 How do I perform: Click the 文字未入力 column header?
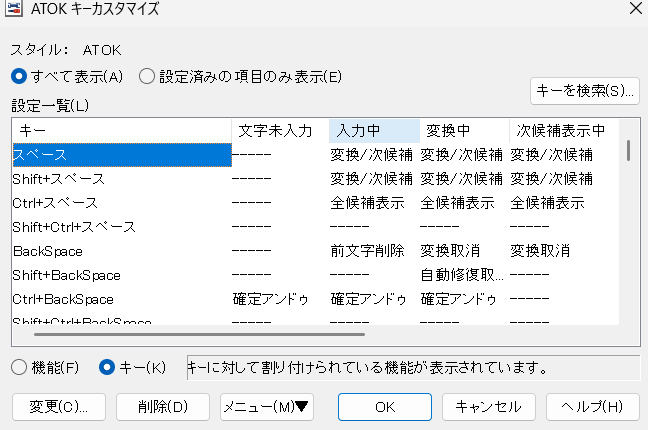coord(280,131)
